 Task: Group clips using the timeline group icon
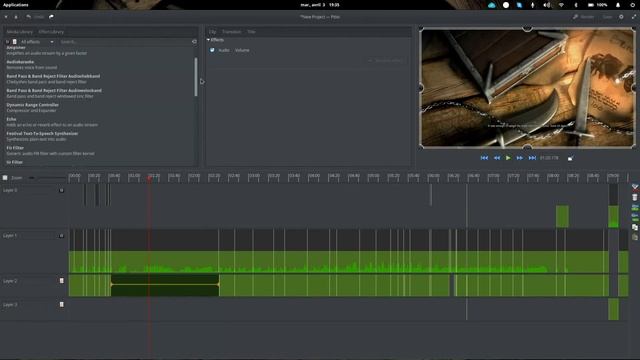pyautogui.click(x=635, y=207)
